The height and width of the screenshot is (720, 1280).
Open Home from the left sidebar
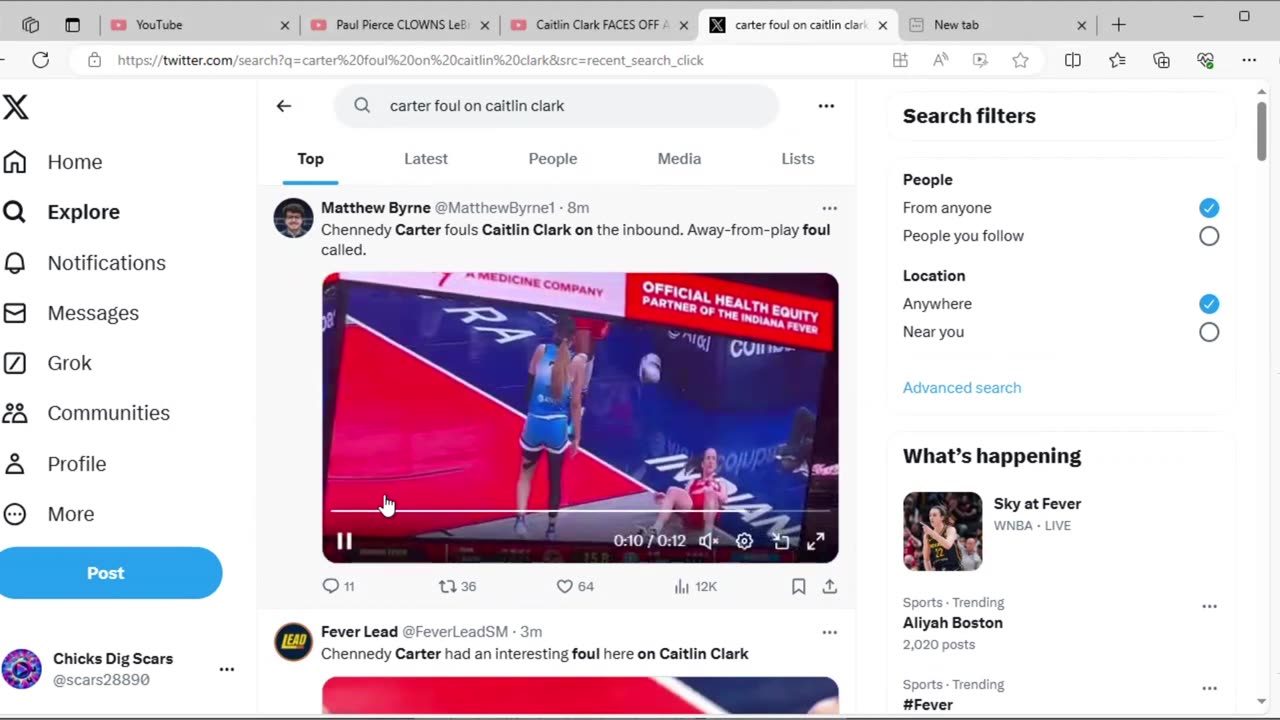52,162
